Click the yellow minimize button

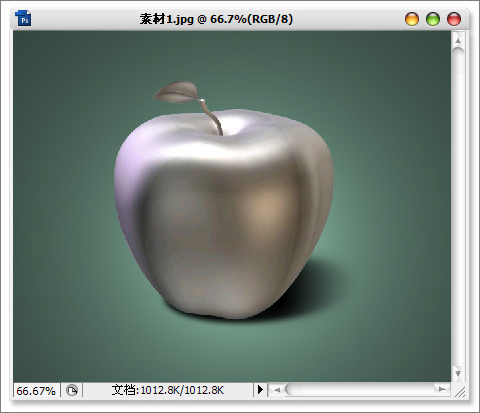412,19
